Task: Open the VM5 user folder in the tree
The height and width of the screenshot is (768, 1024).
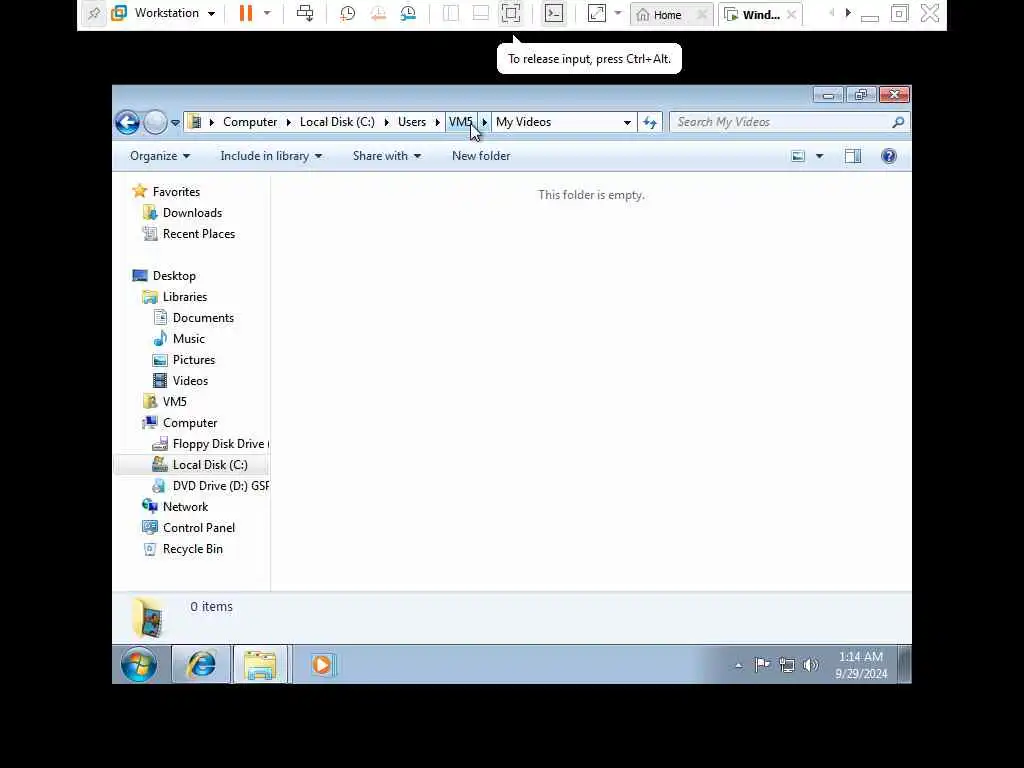Action: pyautogui.click(x=174, y=402)
